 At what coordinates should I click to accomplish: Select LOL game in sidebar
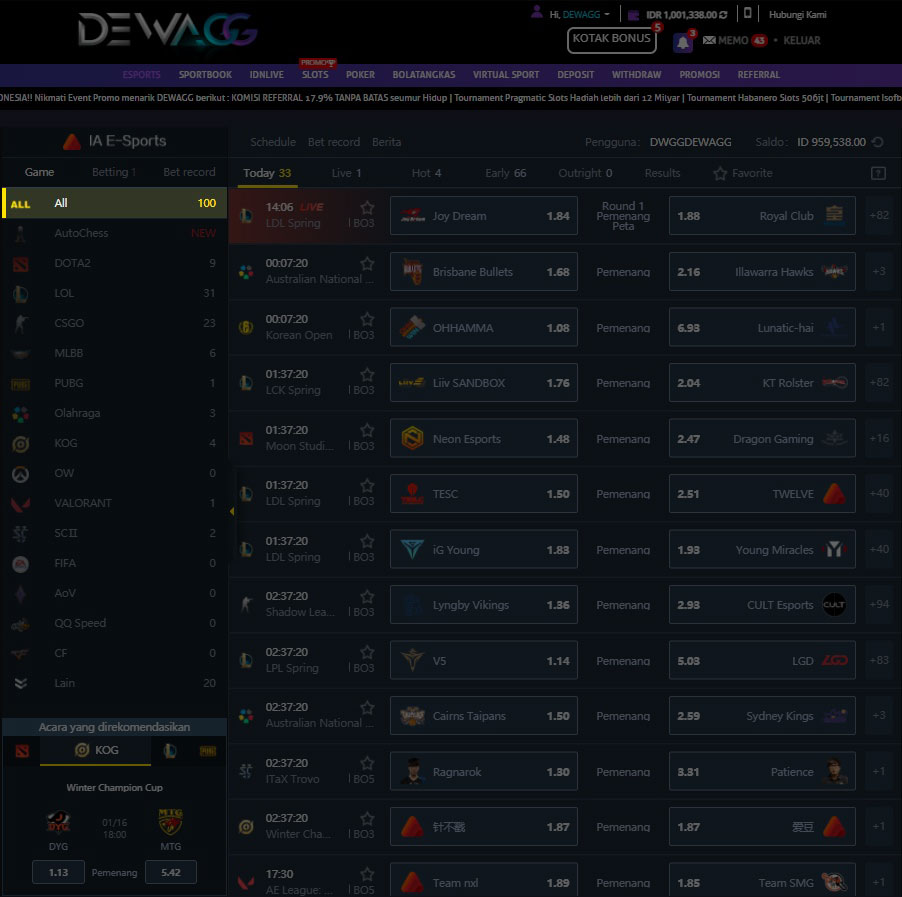click(x=114, y=293)
